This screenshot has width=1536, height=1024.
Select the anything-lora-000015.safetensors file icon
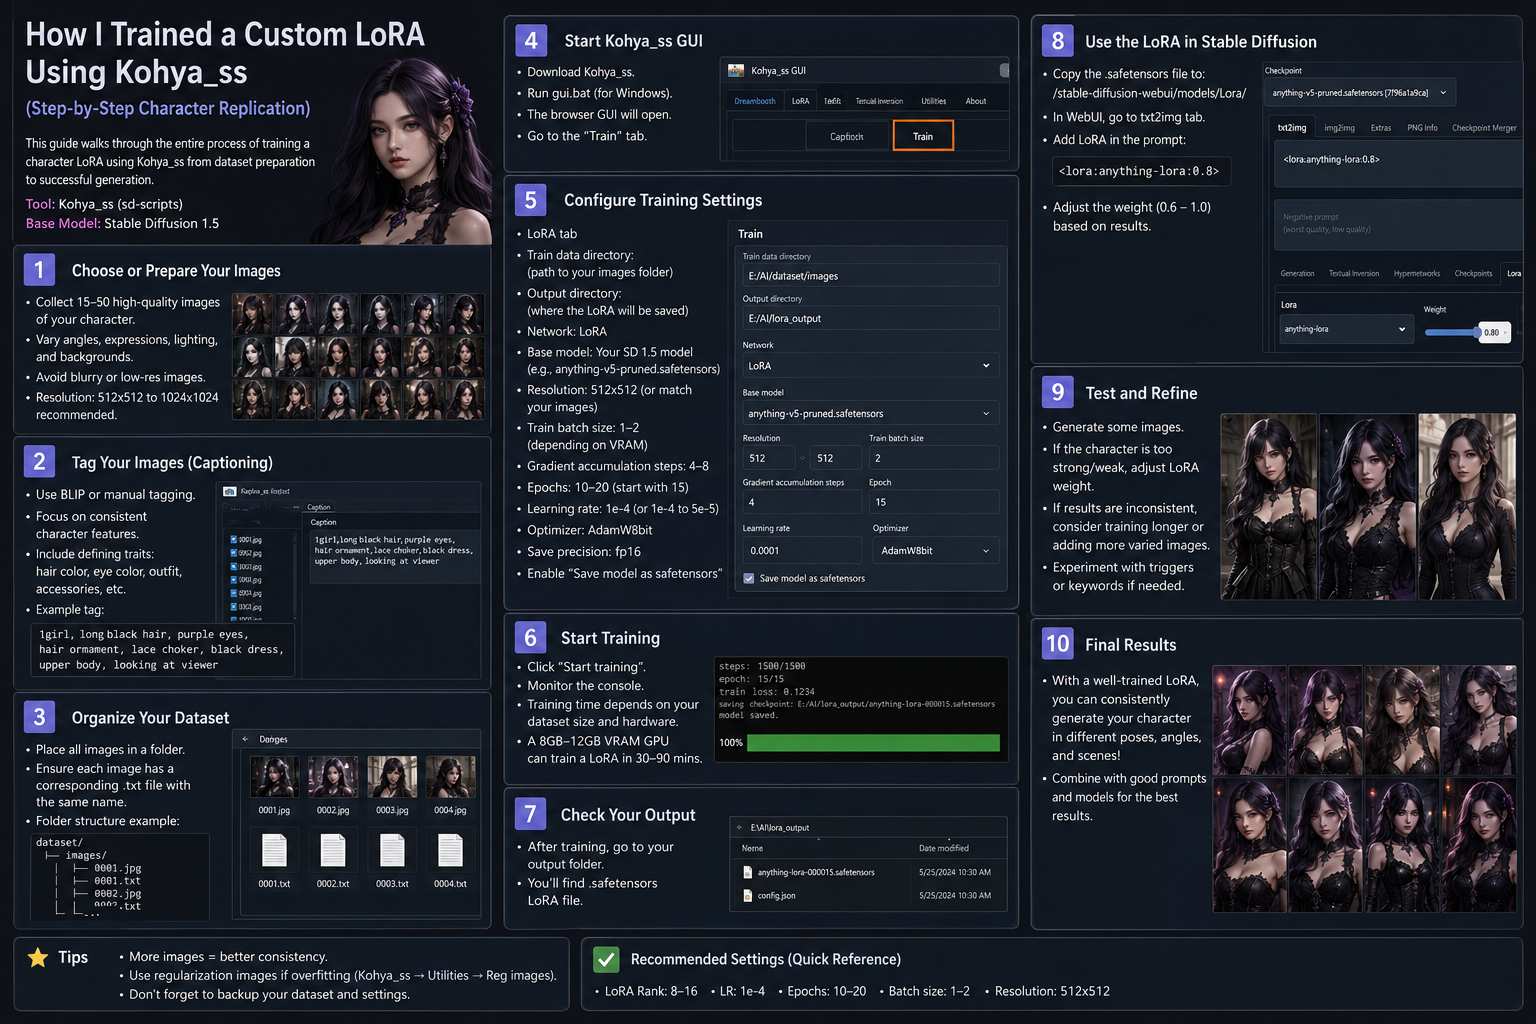click(748, 872)
